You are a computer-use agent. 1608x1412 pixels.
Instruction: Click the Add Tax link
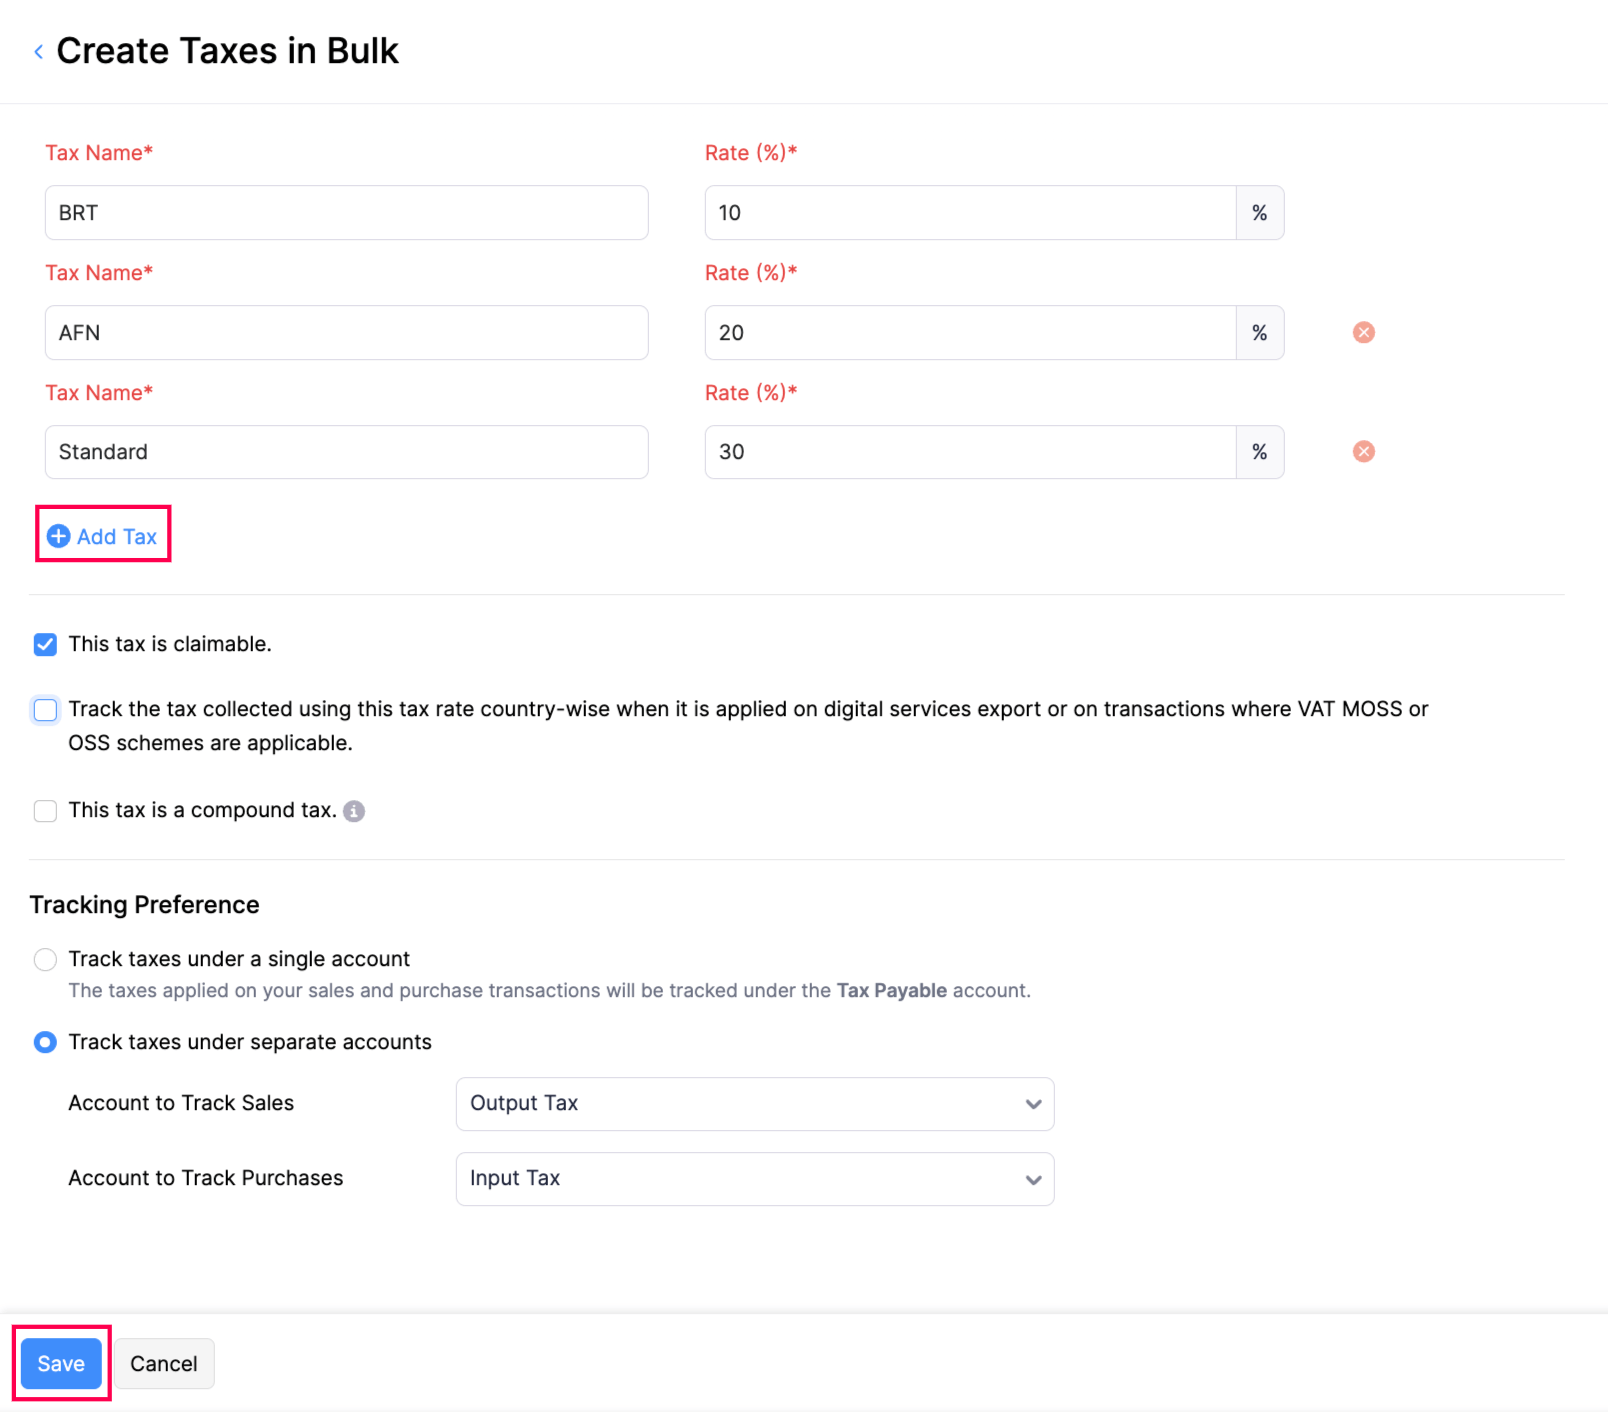point(116,536)
